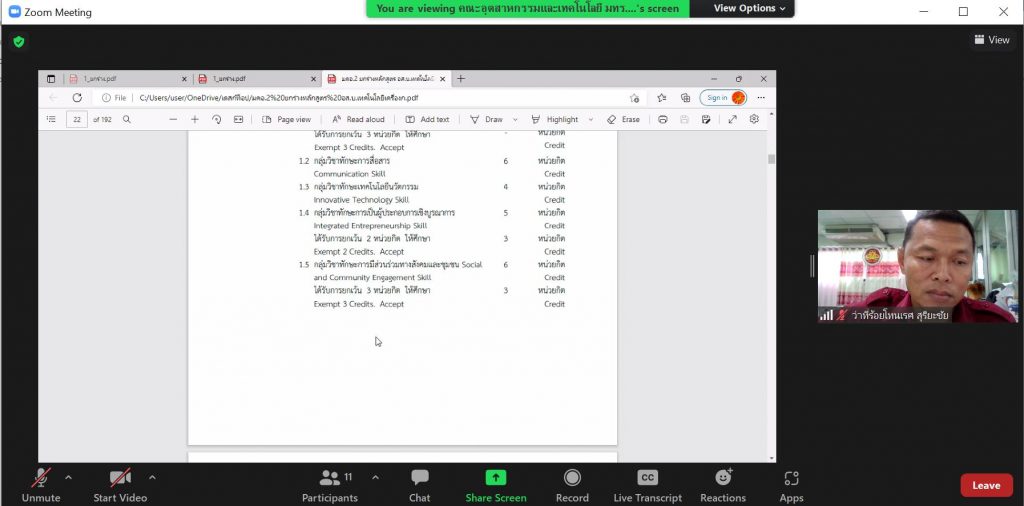
Task: Open a new browser tab with plus
Action: pos(461,78)
